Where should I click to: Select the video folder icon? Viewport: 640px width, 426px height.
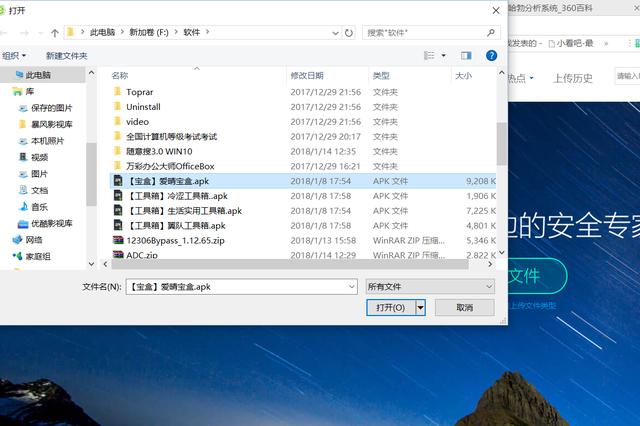tap(118, 121)
